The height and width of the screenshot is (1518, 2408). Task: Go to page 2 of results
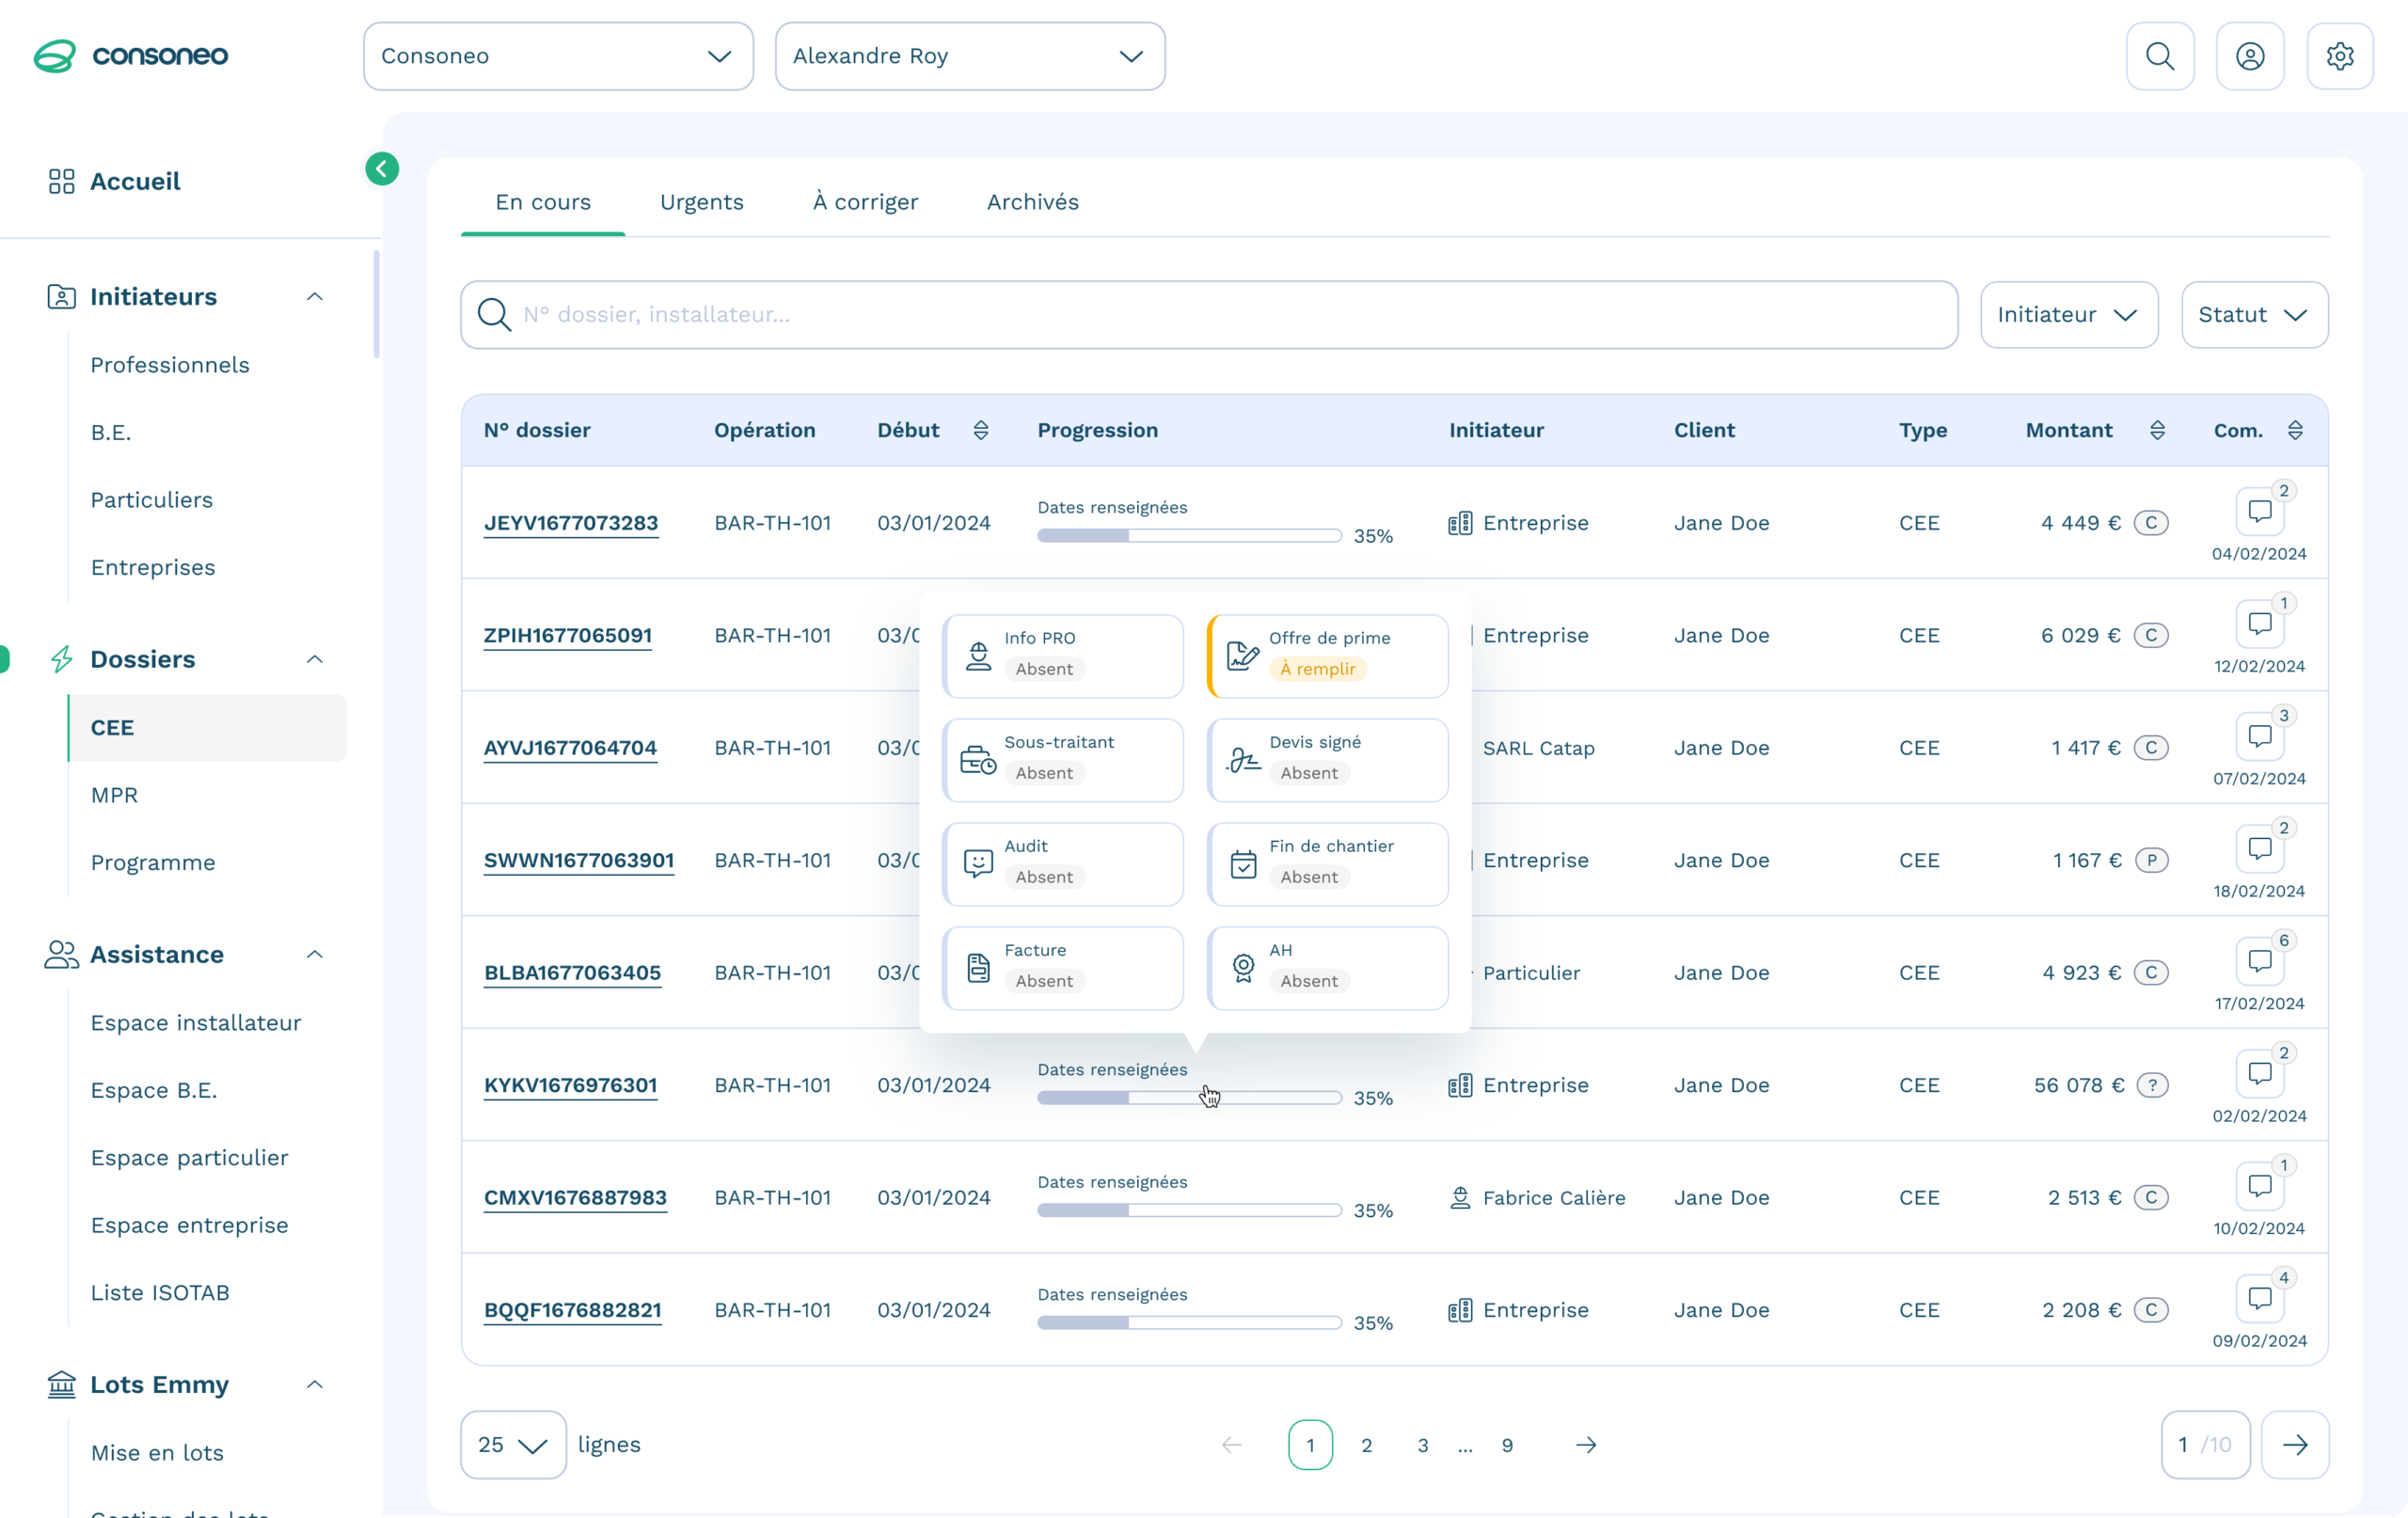click(1366, 1444)
